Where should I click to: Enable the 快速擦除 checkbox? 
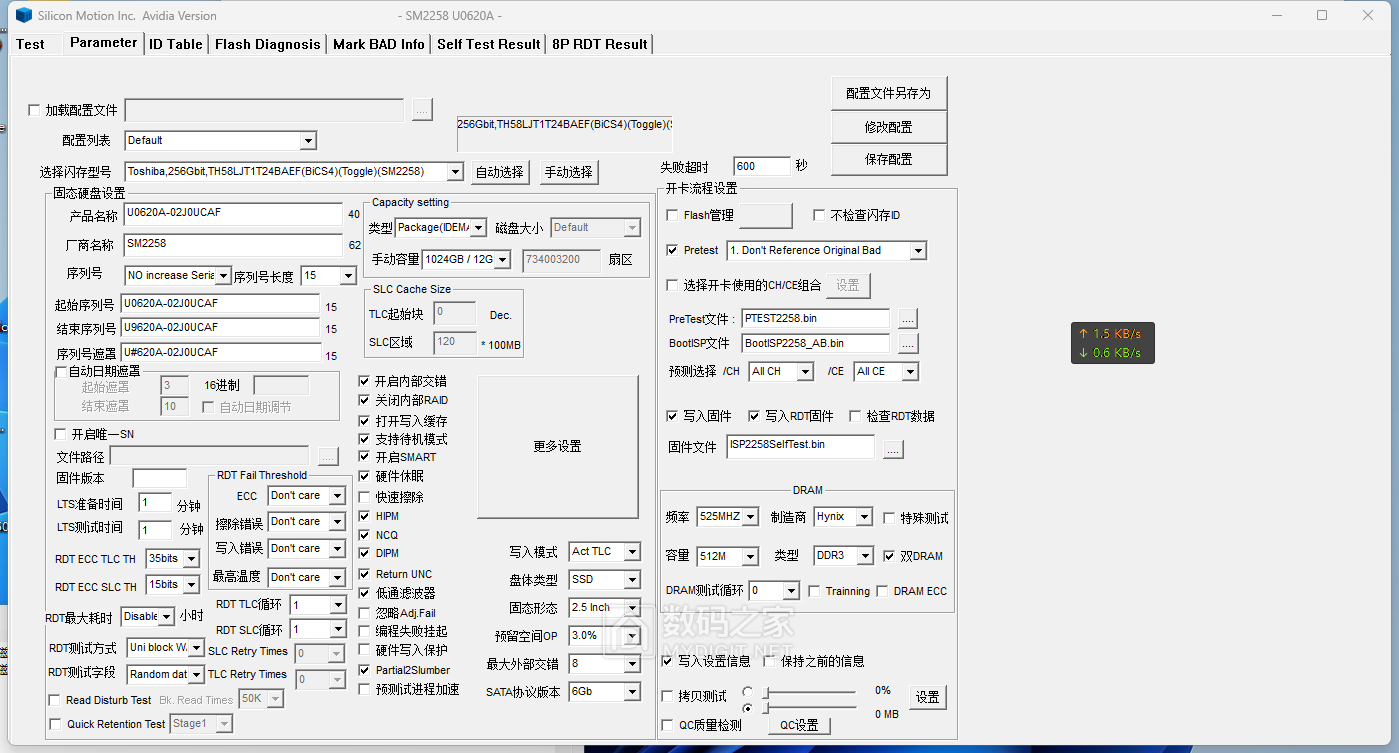pyautogui.click(x=365, y=497)
